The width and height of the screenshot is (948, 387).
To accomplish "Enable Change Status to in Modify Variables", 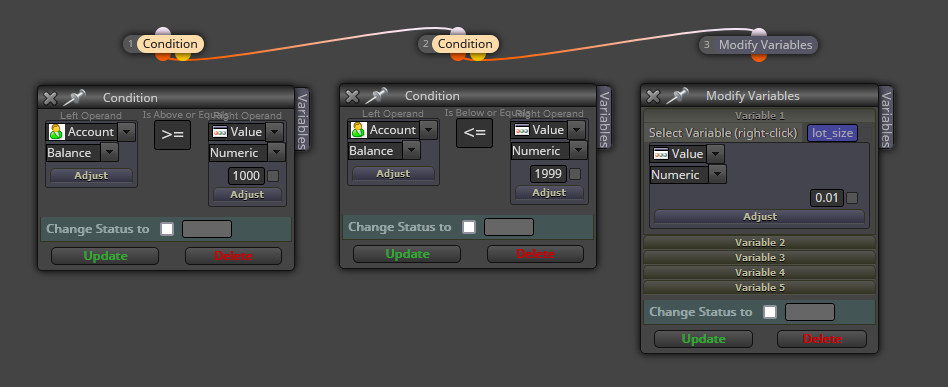I will [770, 312].
